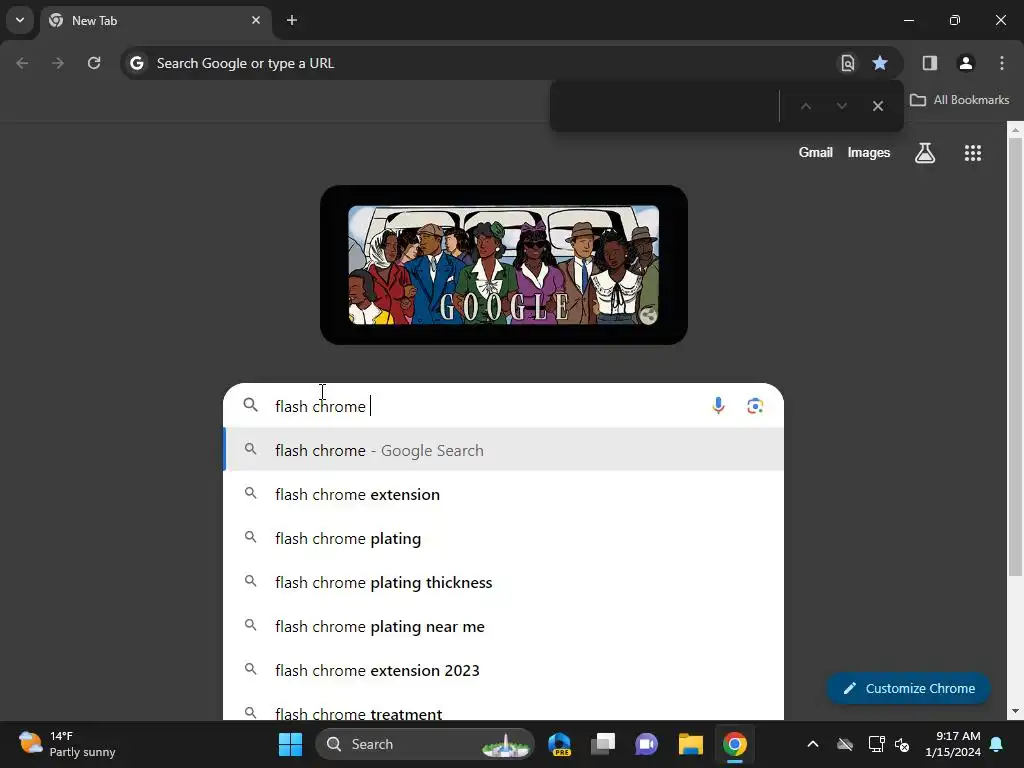Open the Images link
The height and width of the screenshot is (768, 1024).
[869, 152]
